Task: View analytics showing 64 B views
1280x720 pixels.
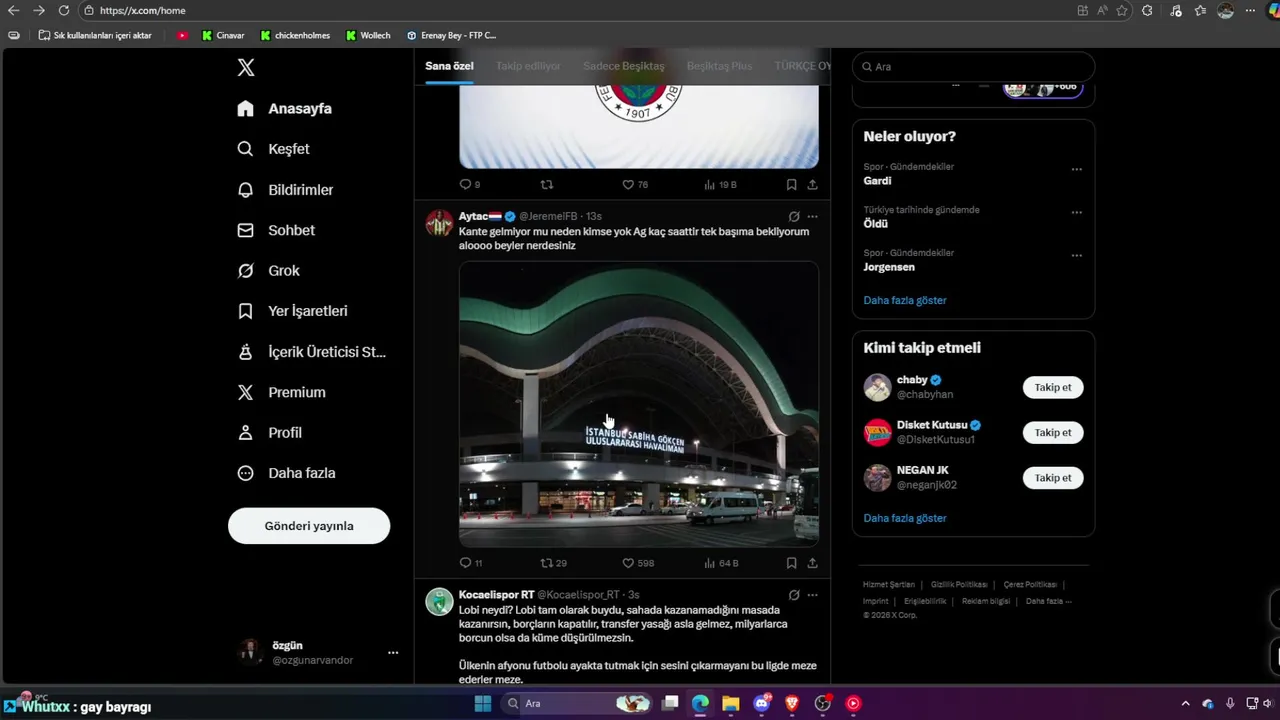Action: tap(721, 563)
